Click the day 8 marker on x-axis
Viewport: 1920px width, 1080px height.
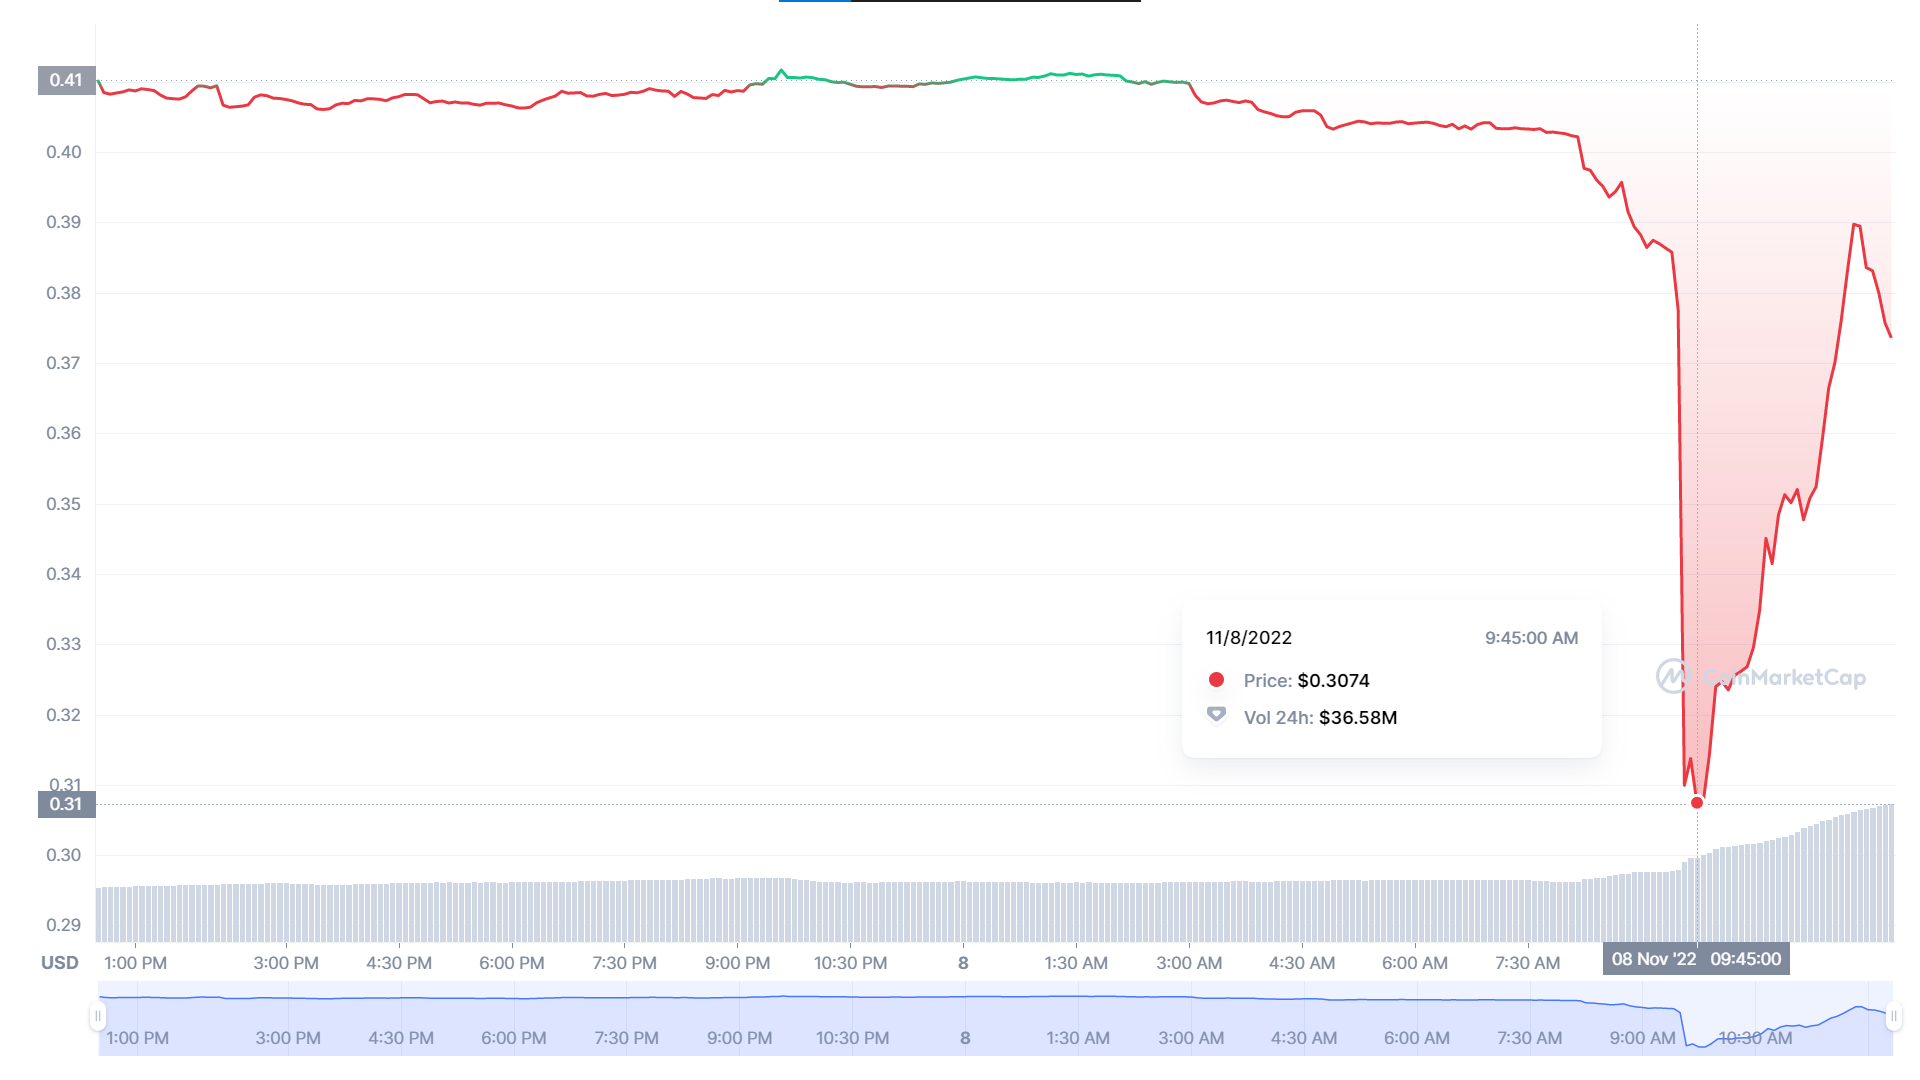963,963
